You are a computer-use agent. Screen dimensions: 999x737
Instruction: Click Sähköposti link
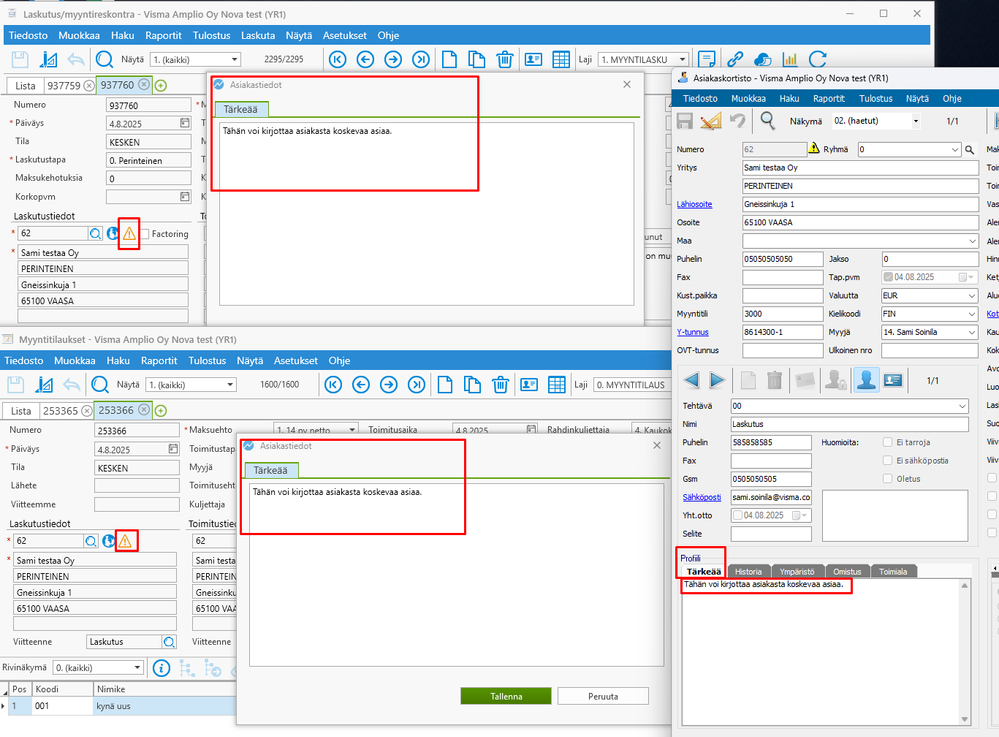click(x=701, y=497)
